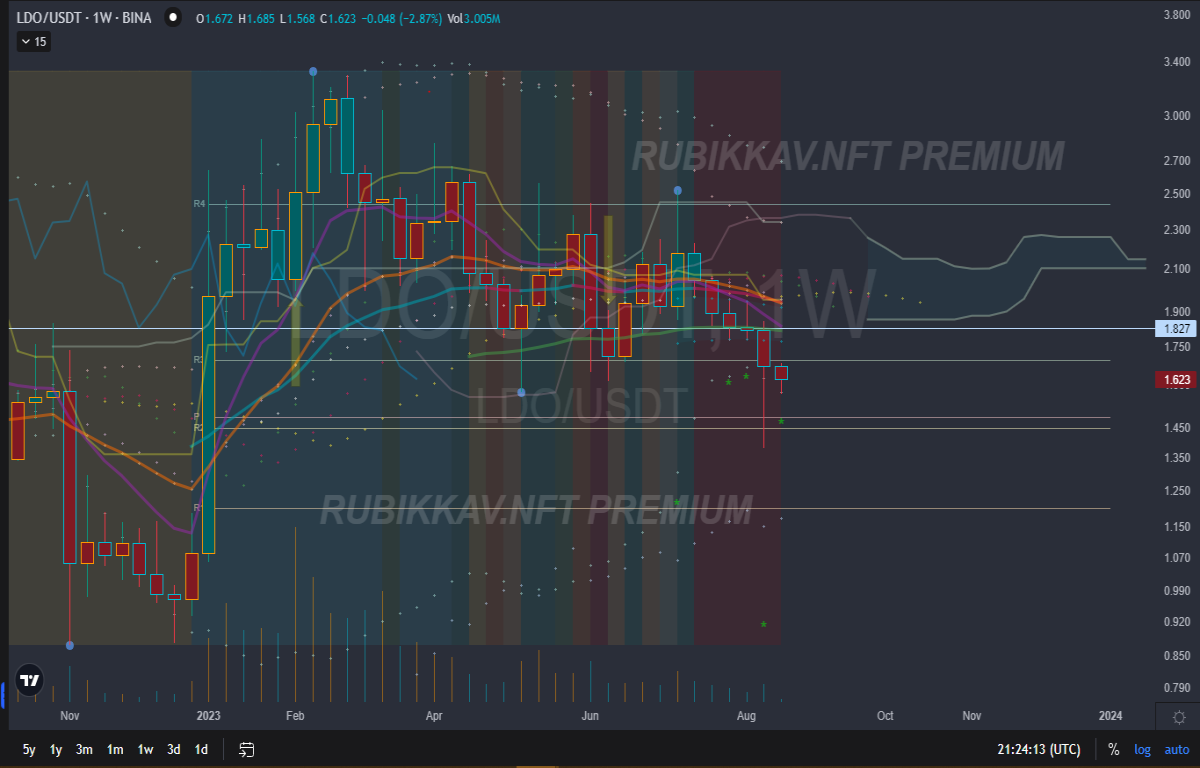Click the 1.827 horizontal line price label
Screen dimensions: 1200x768
pos(1176,328)
